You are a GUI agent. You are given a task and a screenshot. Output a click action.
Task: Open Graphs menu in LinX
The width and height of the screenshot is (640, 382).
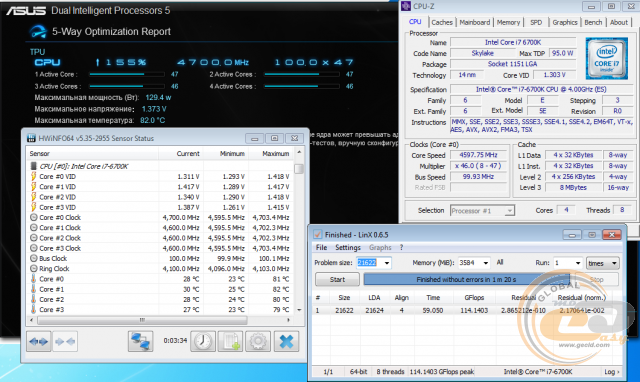point(380,247)
